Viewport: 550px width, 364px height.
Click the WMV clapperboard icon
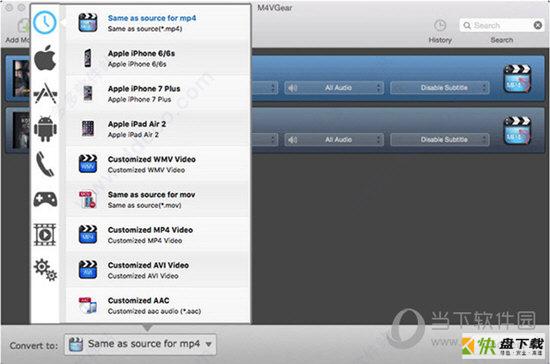tap(88, 164)
